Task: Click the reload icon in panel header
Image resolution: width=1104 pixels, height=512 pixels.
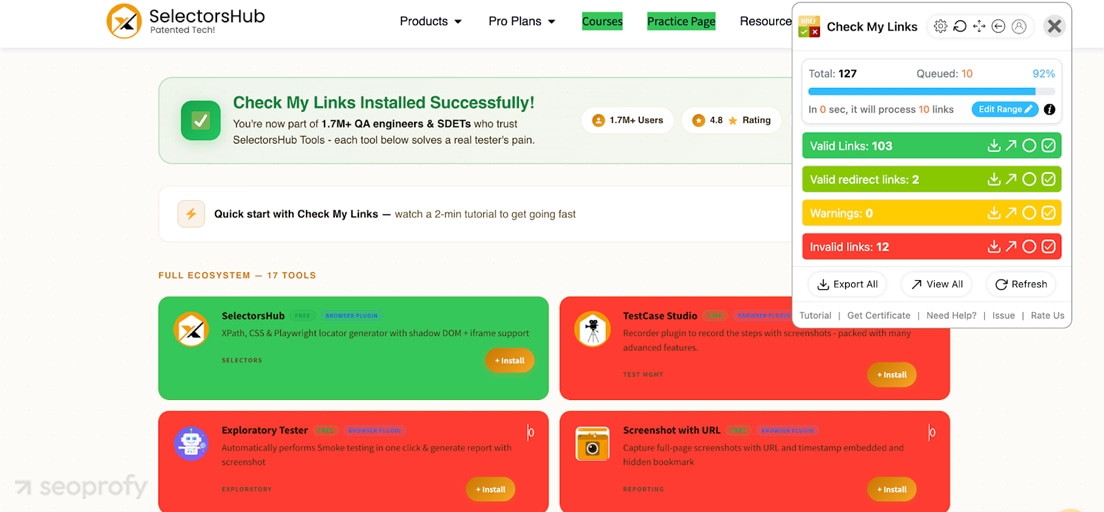Action: (960, 27)
